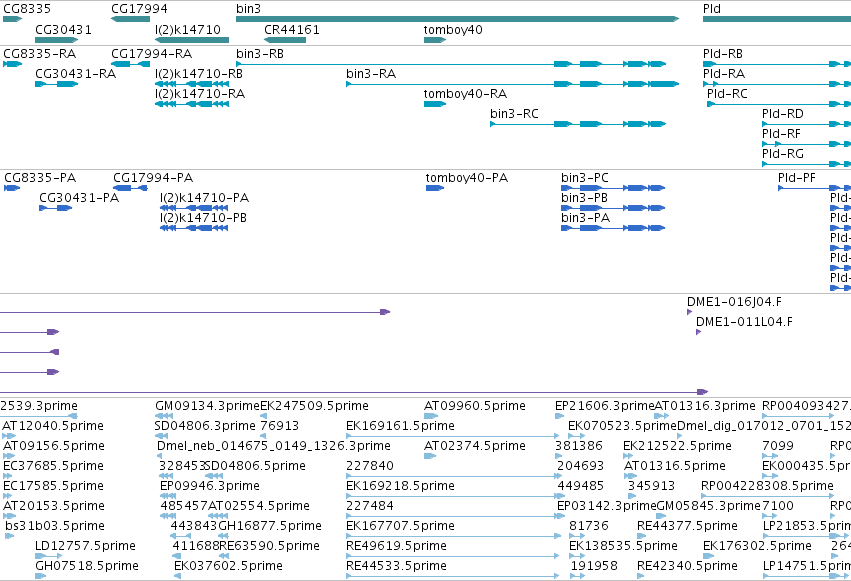The image size is (851, 581).
Task: Click EST GM09134.3prime
Action: click(207, 406)
